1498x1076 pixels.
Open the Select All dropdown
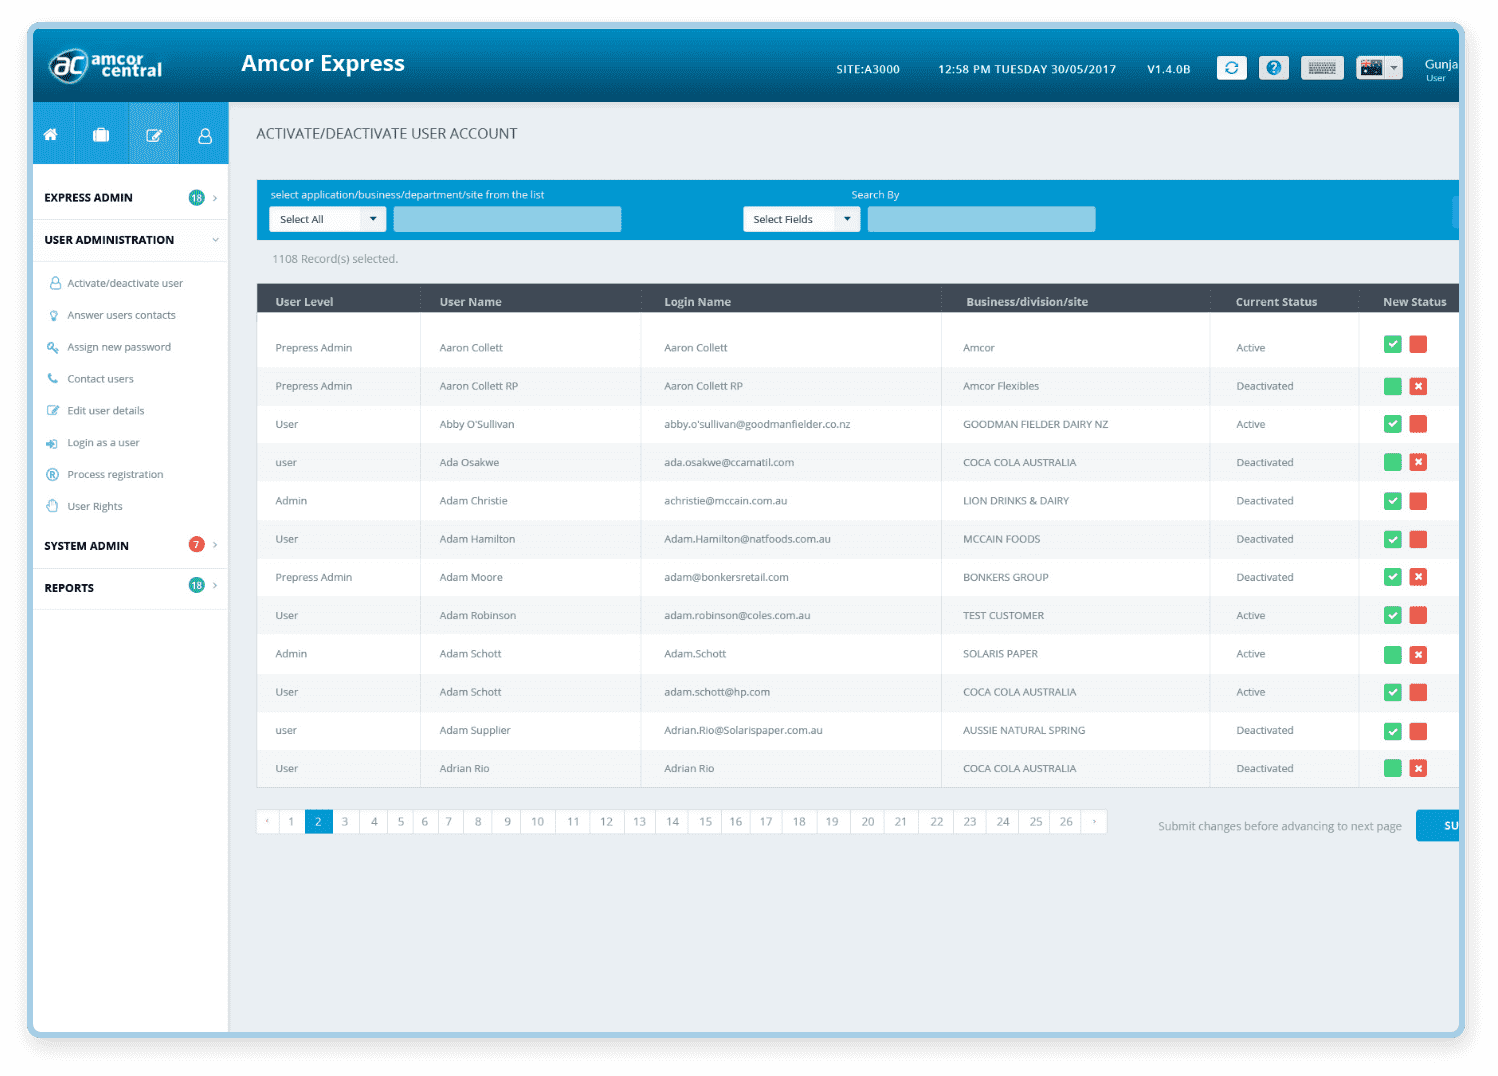(x=328, y=219)
